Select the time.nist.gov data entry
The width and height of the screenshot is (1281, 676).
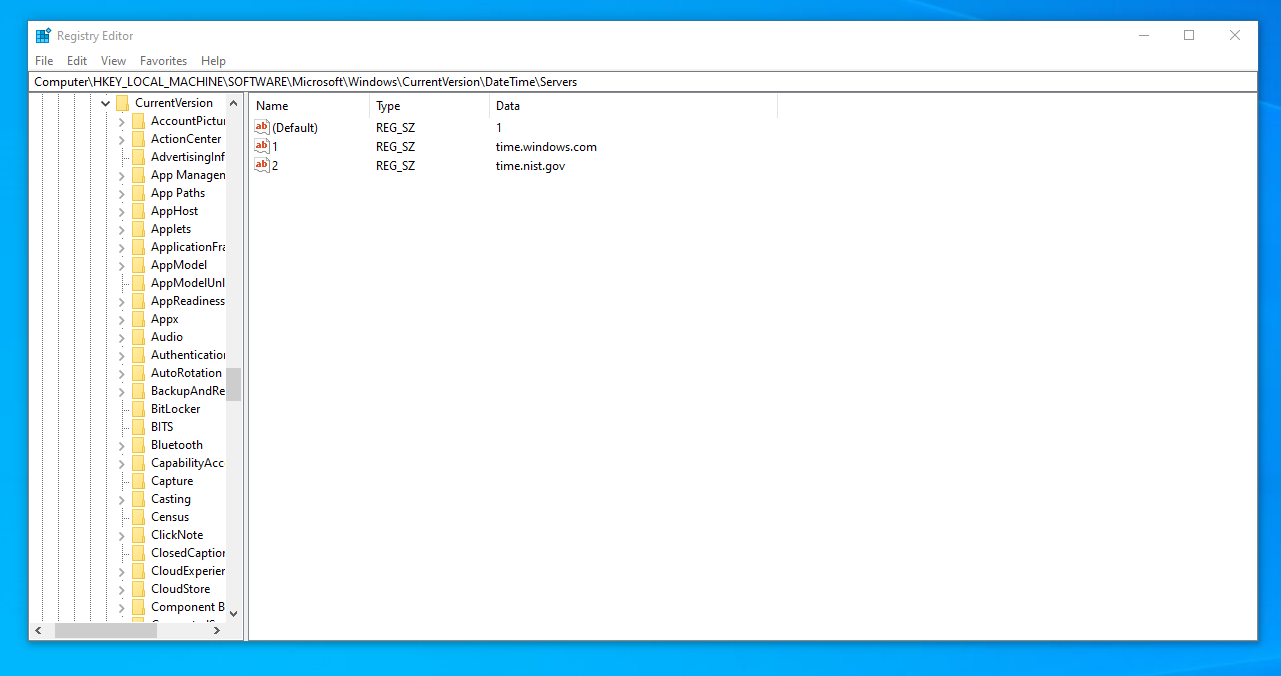[530, 166]
